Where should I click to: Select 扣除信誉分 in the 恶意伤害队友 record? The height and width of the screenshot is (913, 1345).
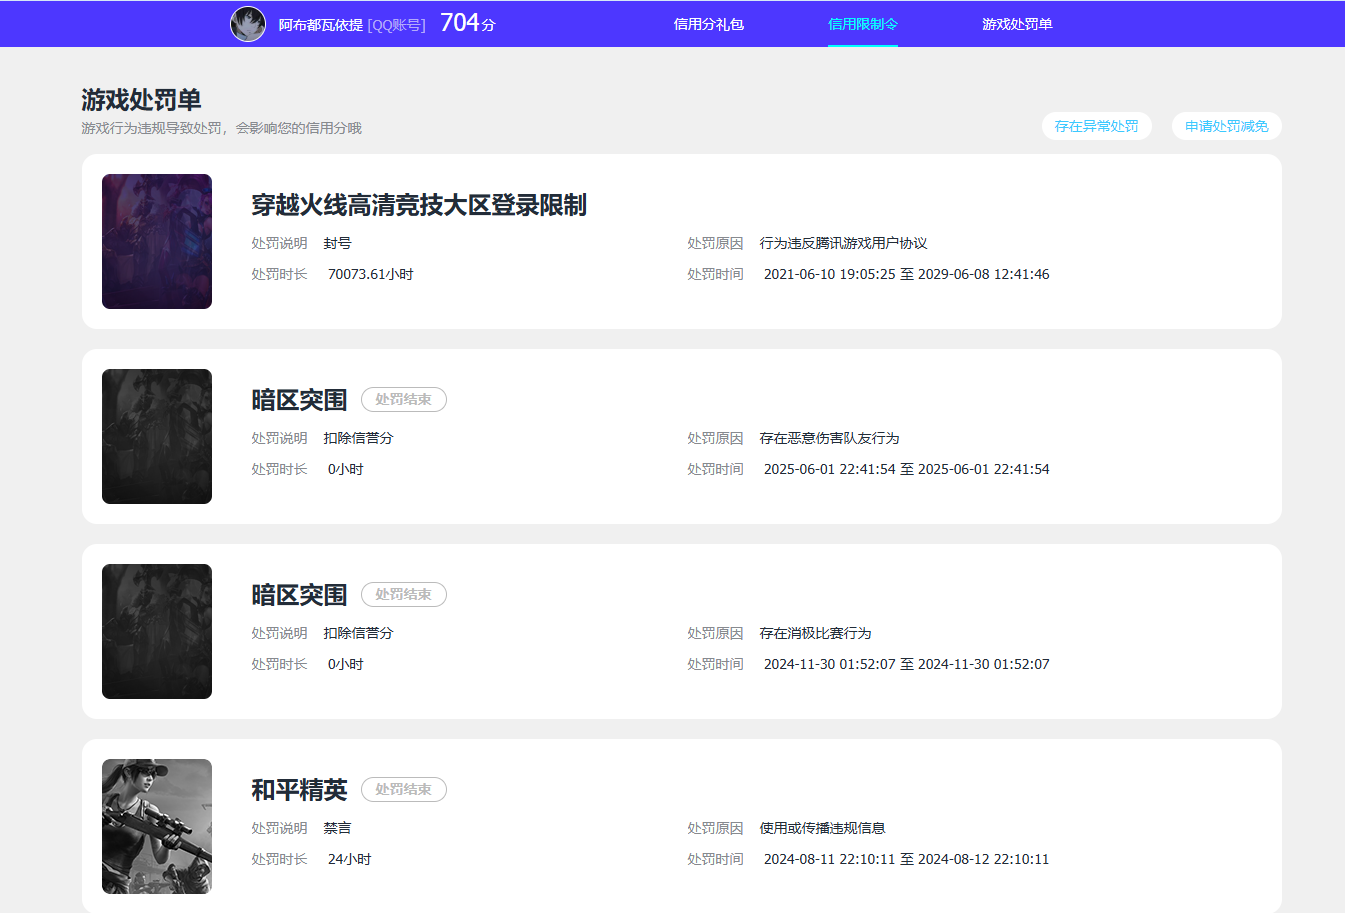(x=359, y=438)
